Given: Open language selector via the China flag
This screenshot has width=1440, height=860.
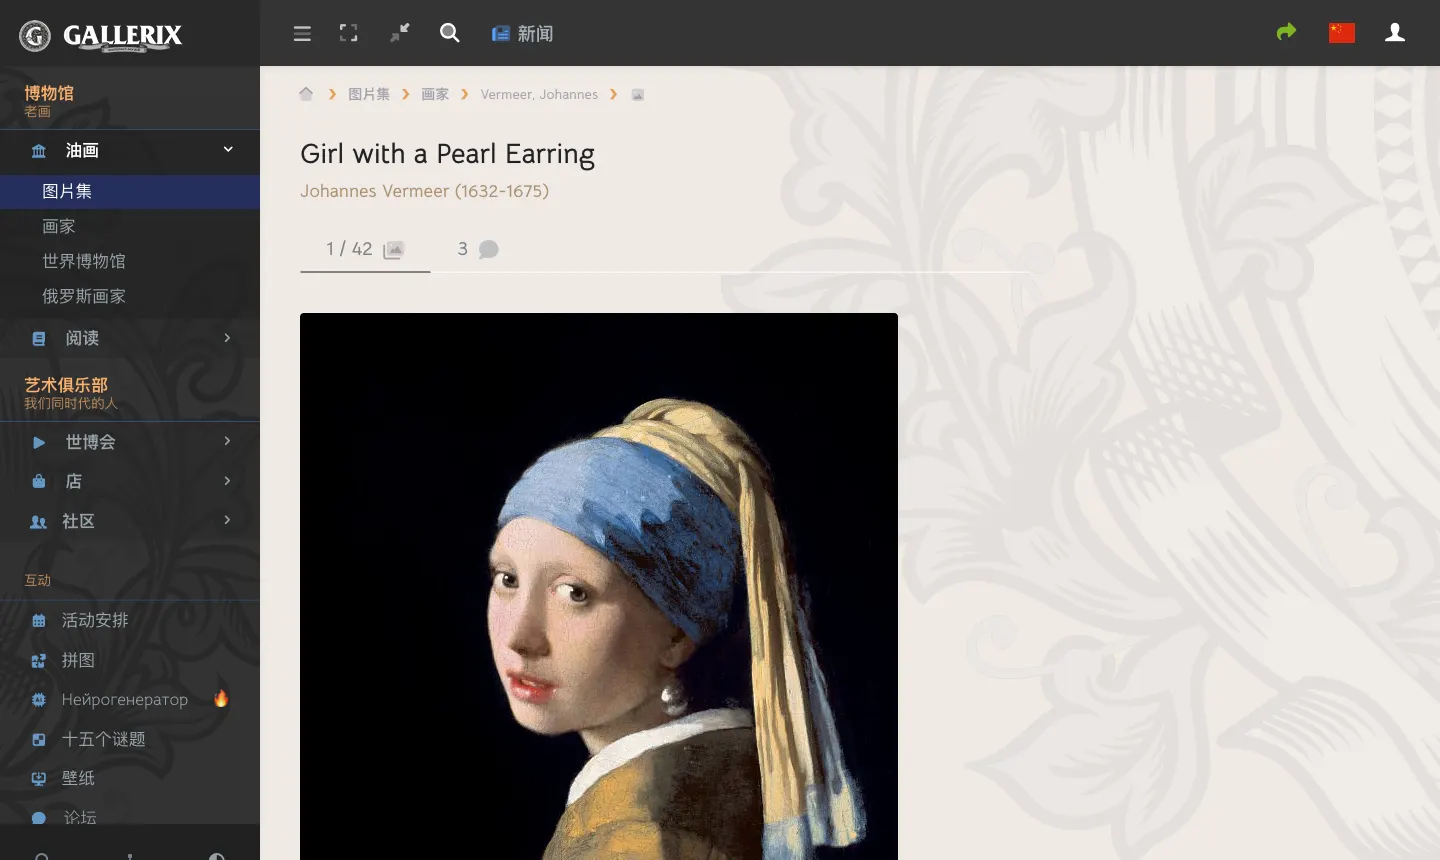Looking at the screenshot, I should 1342,33.
